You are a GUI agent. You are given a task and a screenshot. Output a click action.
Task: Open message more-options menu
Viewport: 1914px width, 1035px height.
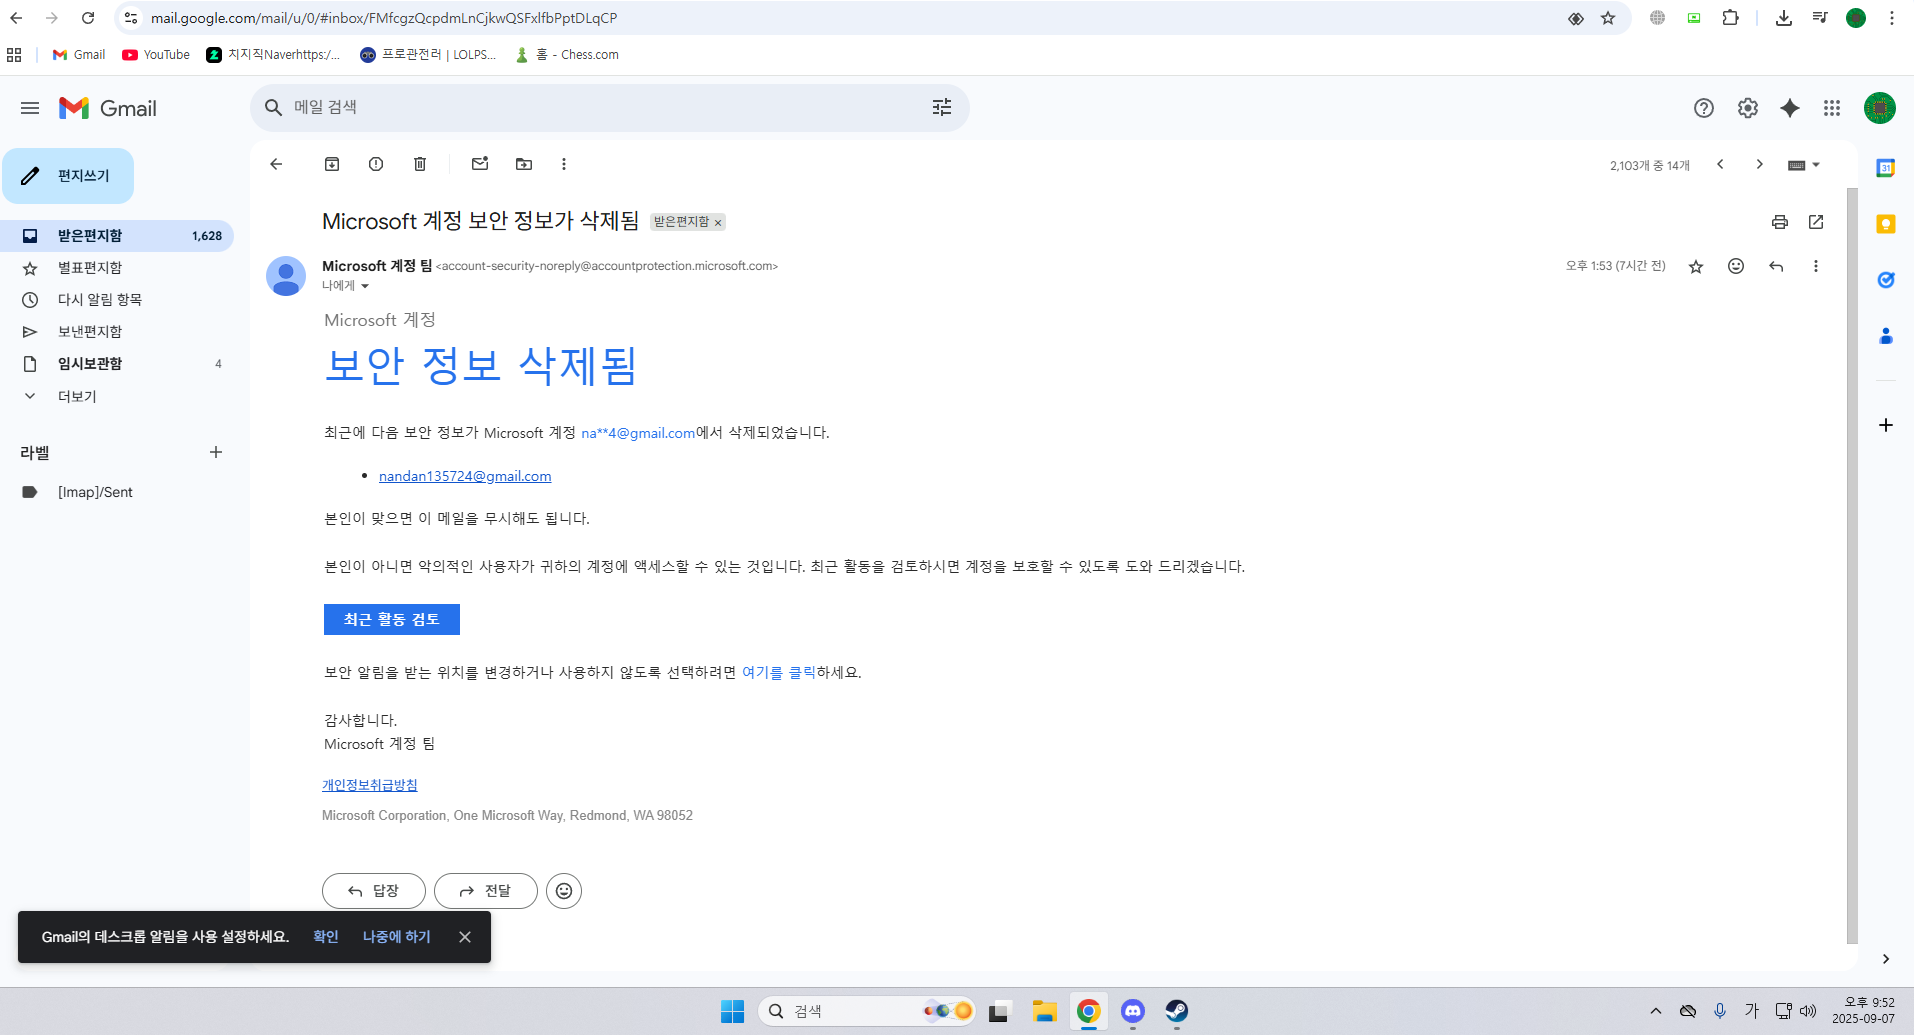click(1816, 266)
